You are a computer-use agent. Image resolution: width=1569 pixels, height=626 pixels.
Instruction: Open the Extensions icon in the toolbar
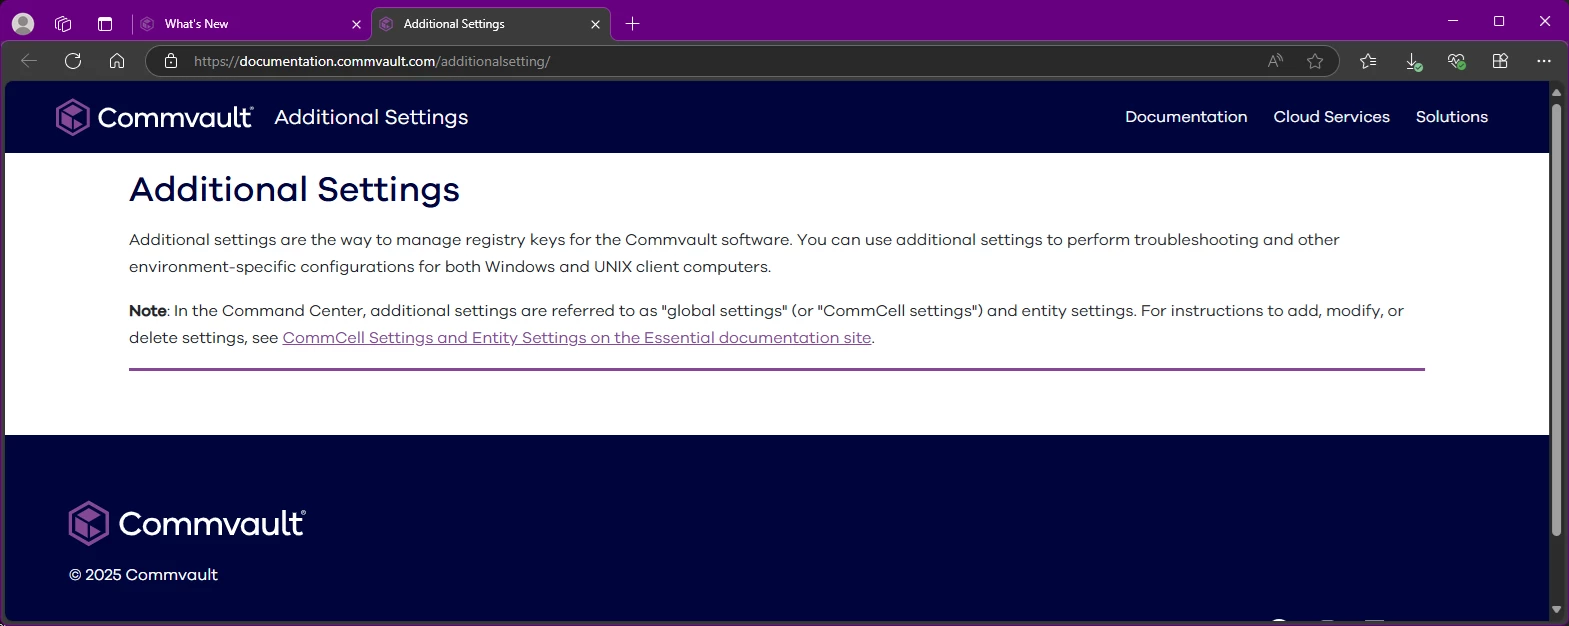1500,61
